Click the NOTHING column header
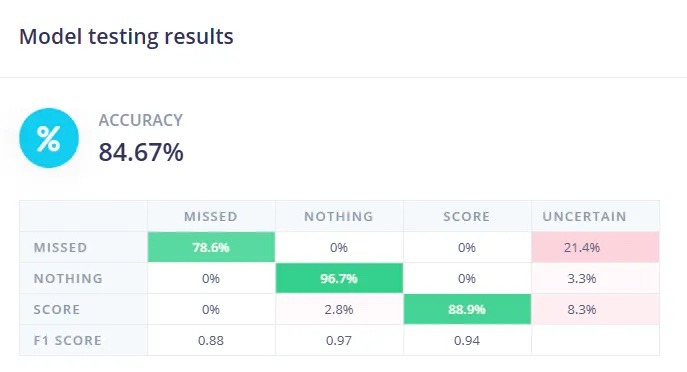The width and height of the screenshot is (687, 372). point(339,216)
